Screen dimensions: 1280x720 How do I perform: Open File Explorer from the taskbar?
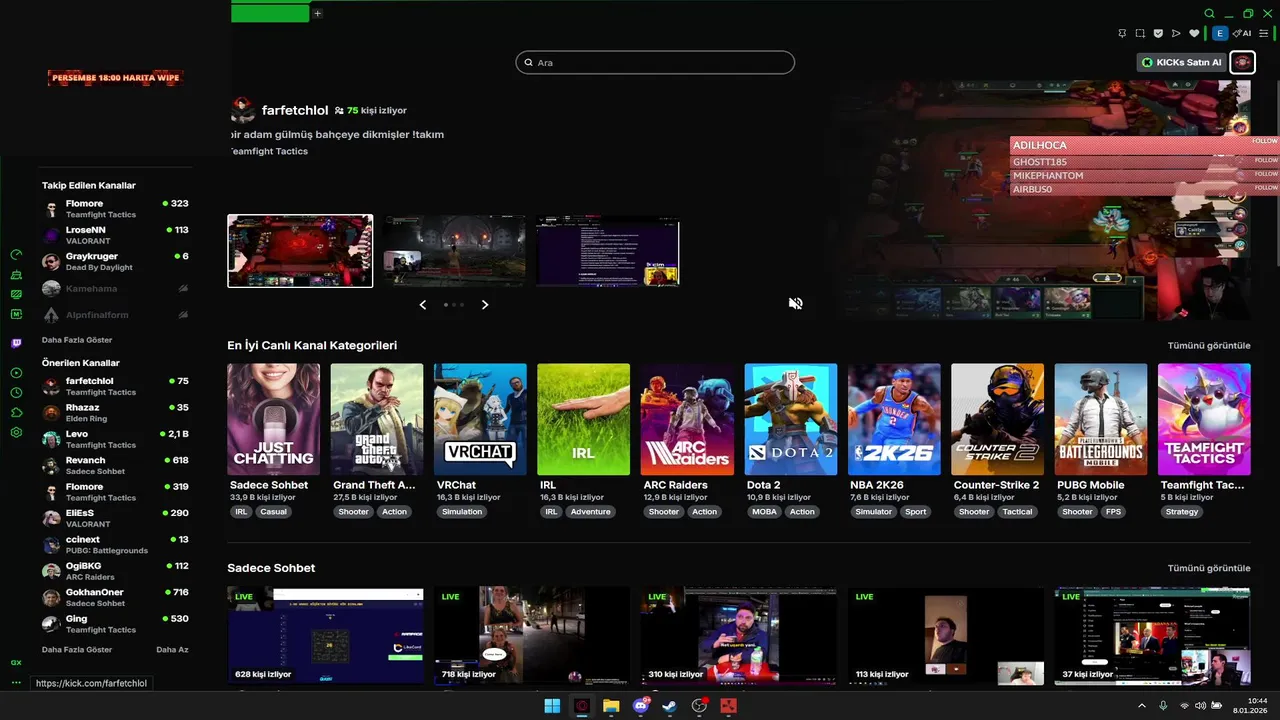[611, 706]
